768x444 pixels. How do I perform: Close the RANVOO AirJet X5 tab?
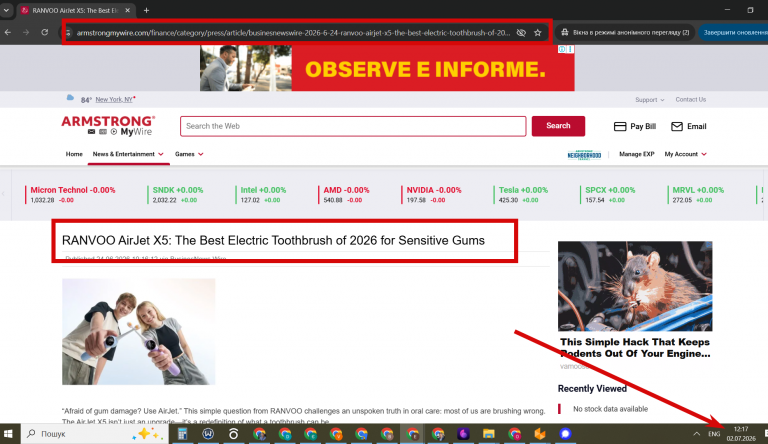127,10
